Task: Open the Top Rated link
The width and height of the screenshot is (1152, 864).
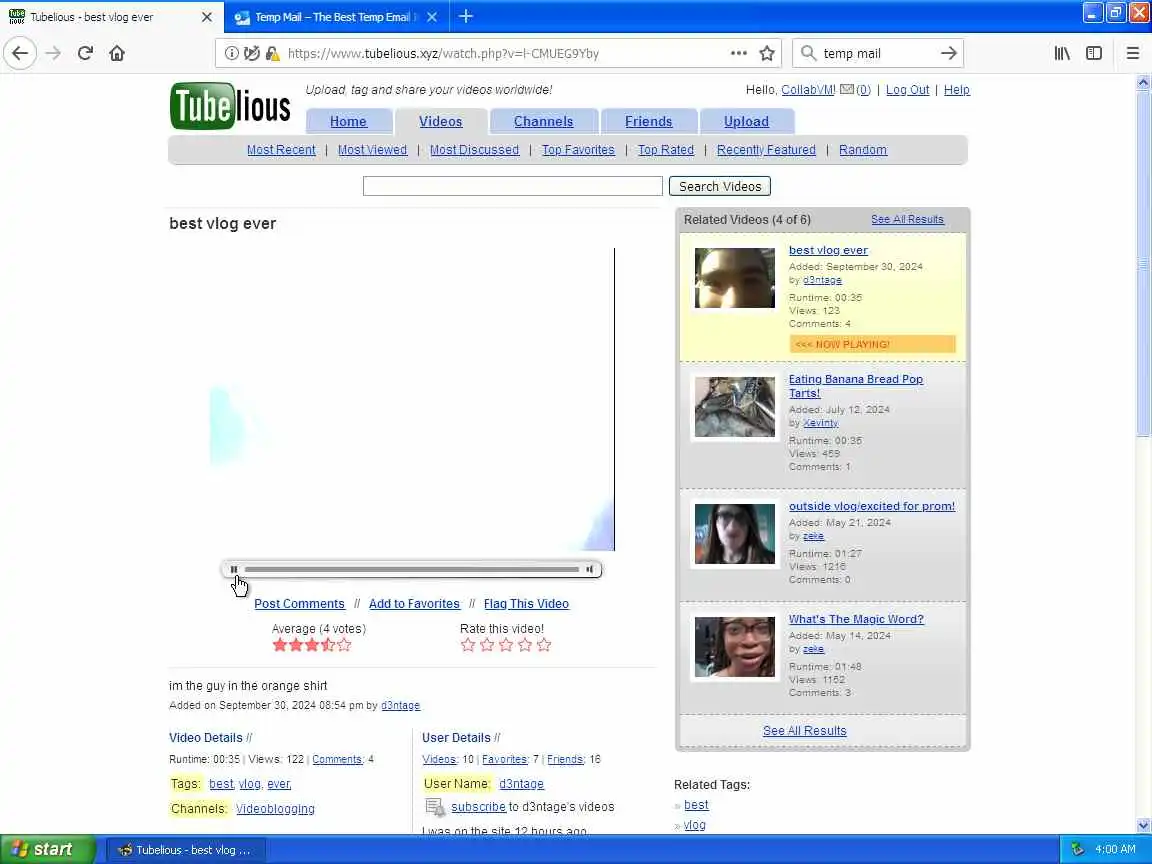Action: [666, 150]
